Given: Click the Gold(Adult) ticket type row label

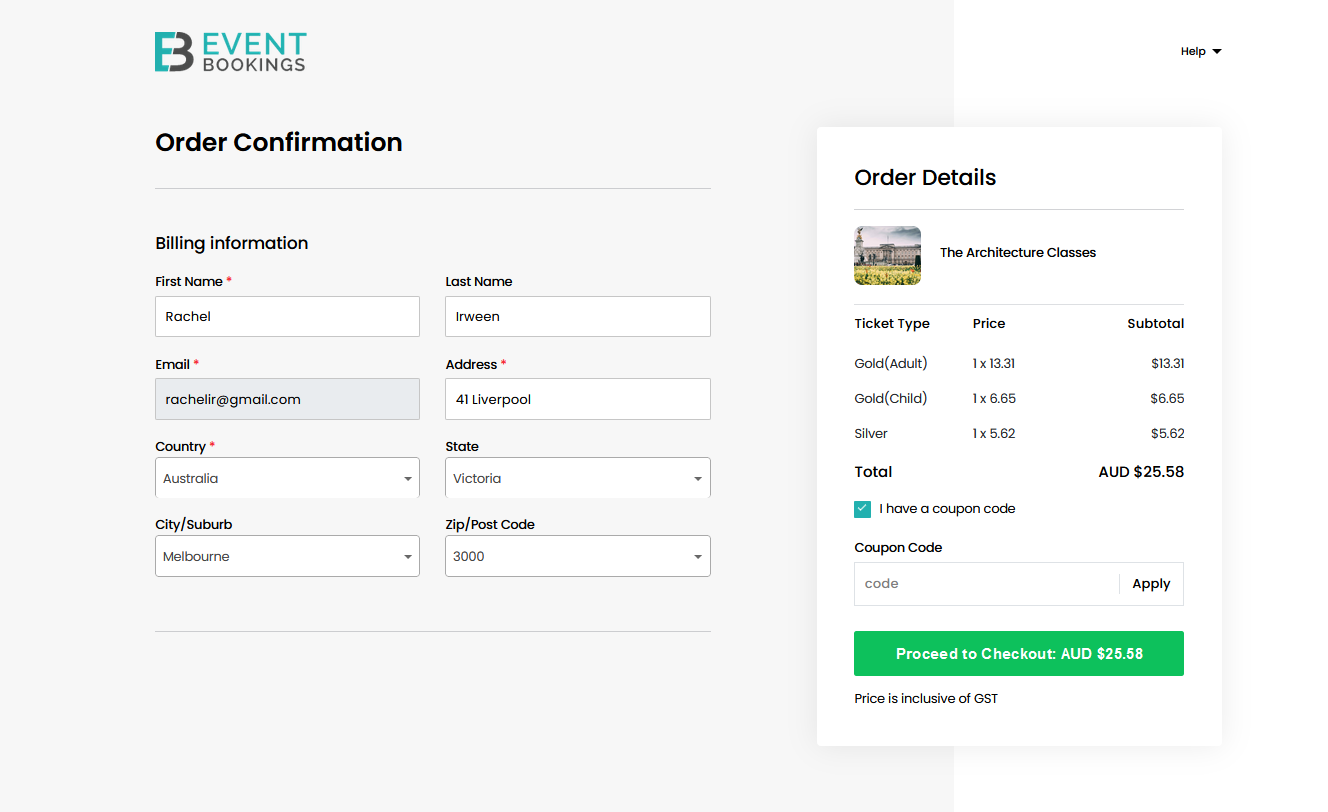Looking at the screenshot, I should [891, 363].
